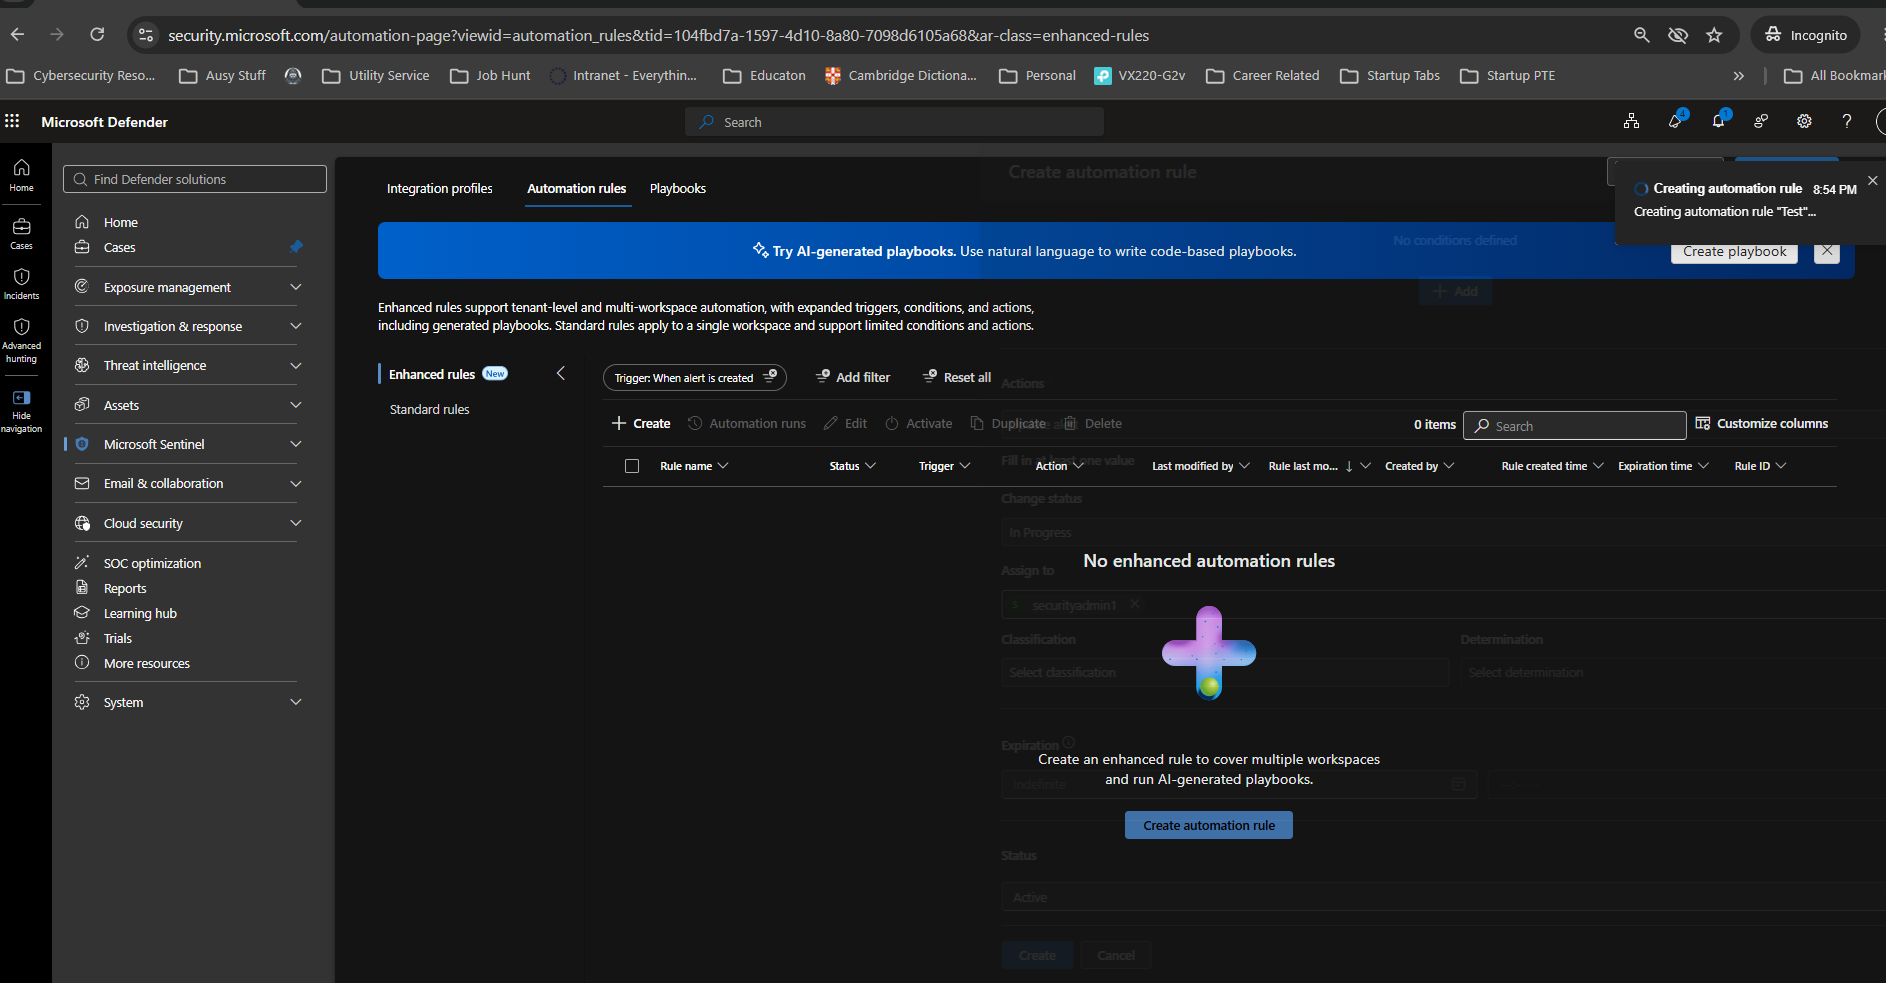The width and height of the screenshot is (1886, 983).
Task: Open the settings gear in Defender header
Action: click(x=1804, y=121)
